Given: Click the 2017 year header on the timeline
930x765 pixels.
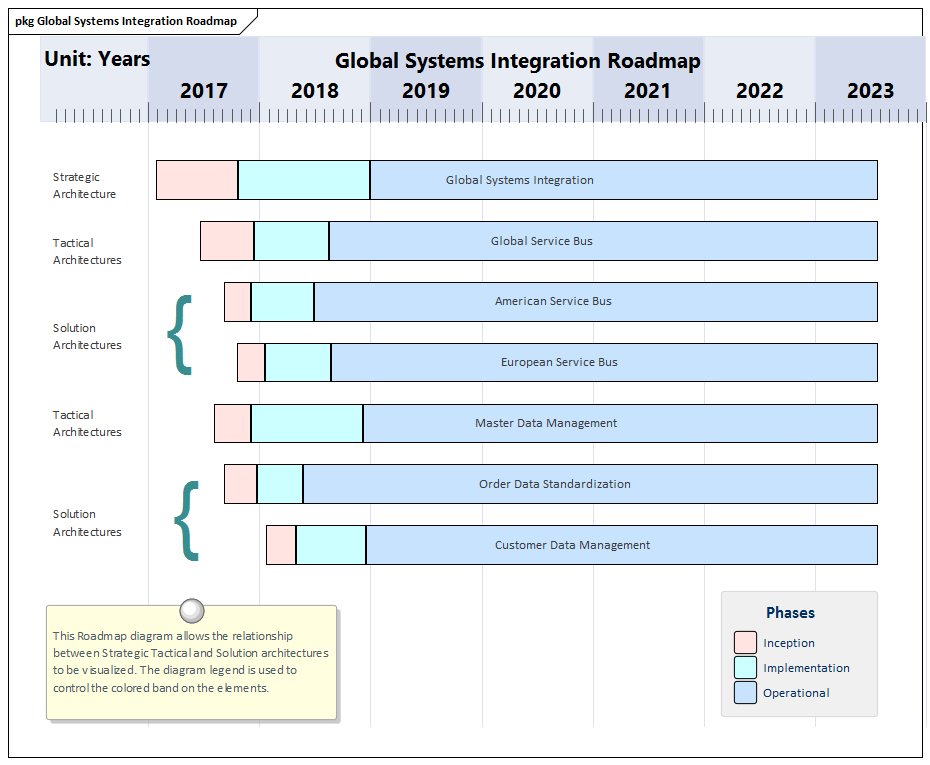Looking at the screenshot, I should [204, 91].
